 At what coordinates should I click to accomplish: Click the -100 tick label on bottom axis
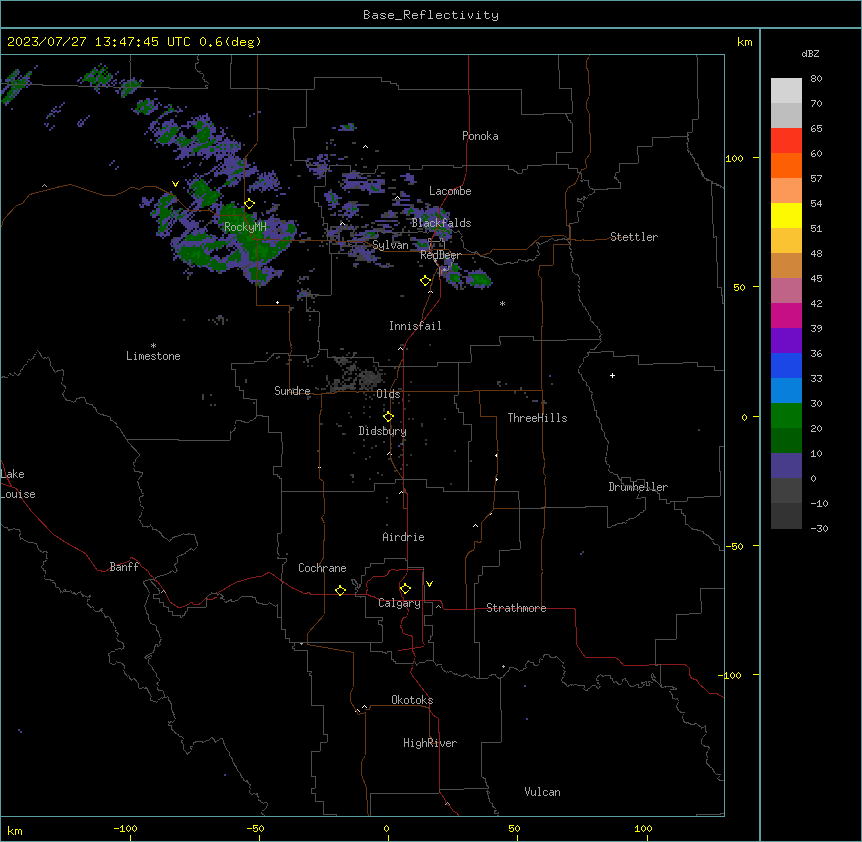[125, 828]
